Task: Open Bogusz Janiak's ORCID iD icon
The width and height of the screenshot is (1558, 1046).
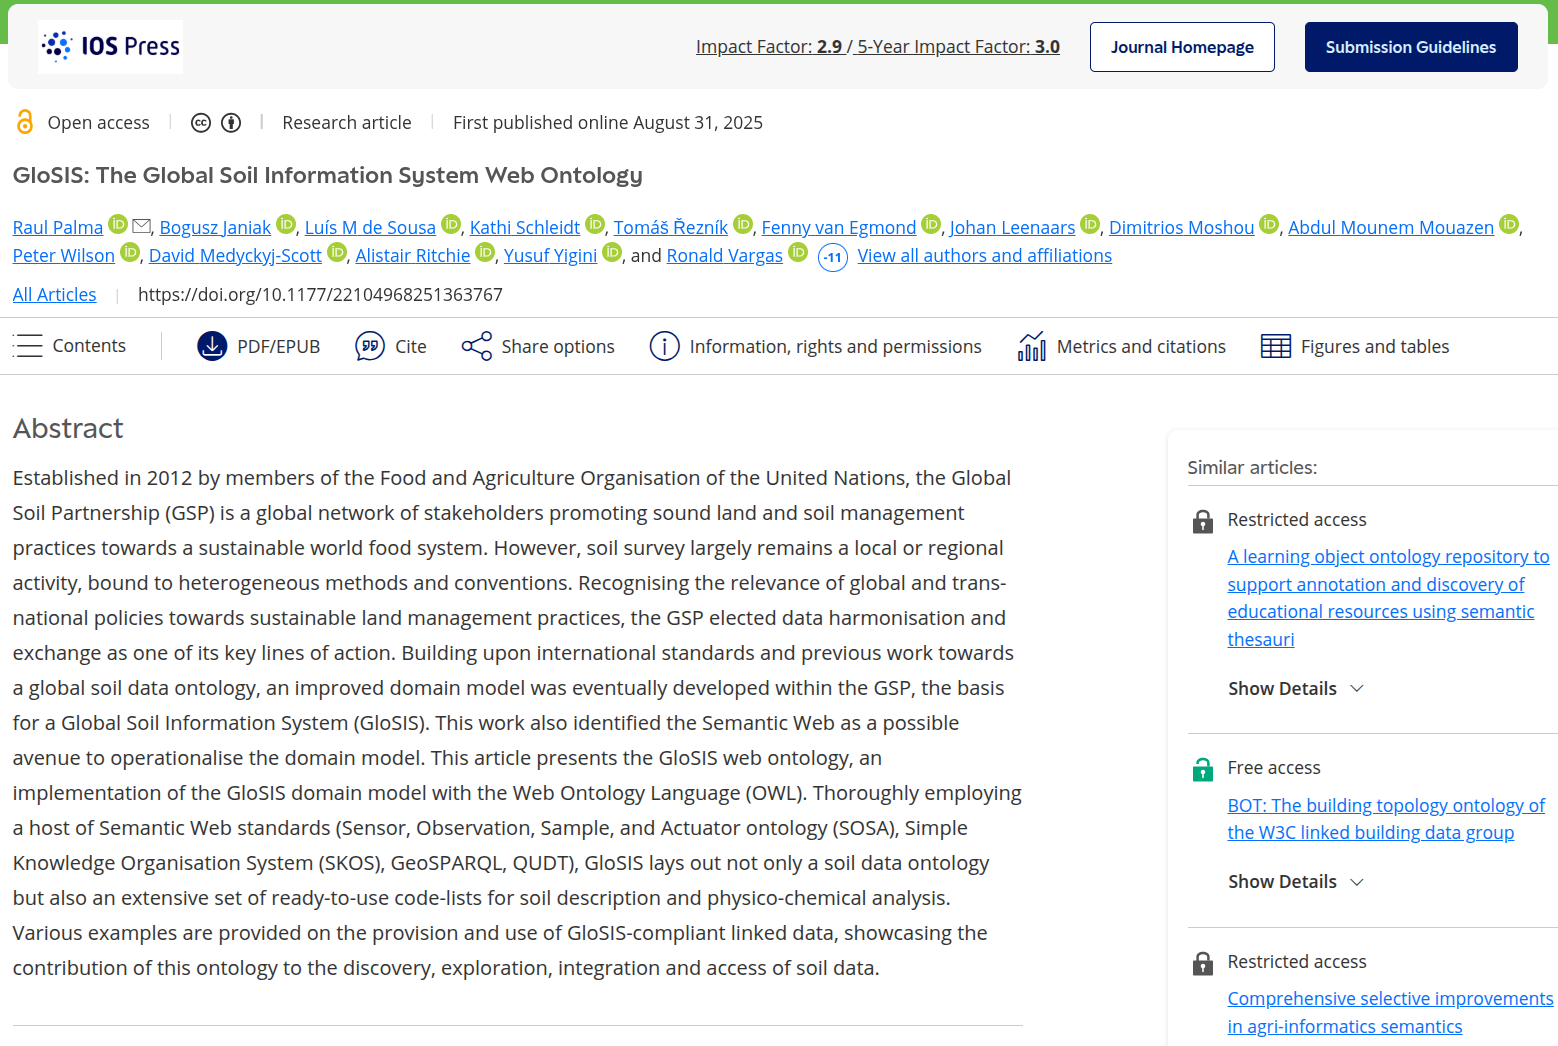Action: [x=286, y=224]
